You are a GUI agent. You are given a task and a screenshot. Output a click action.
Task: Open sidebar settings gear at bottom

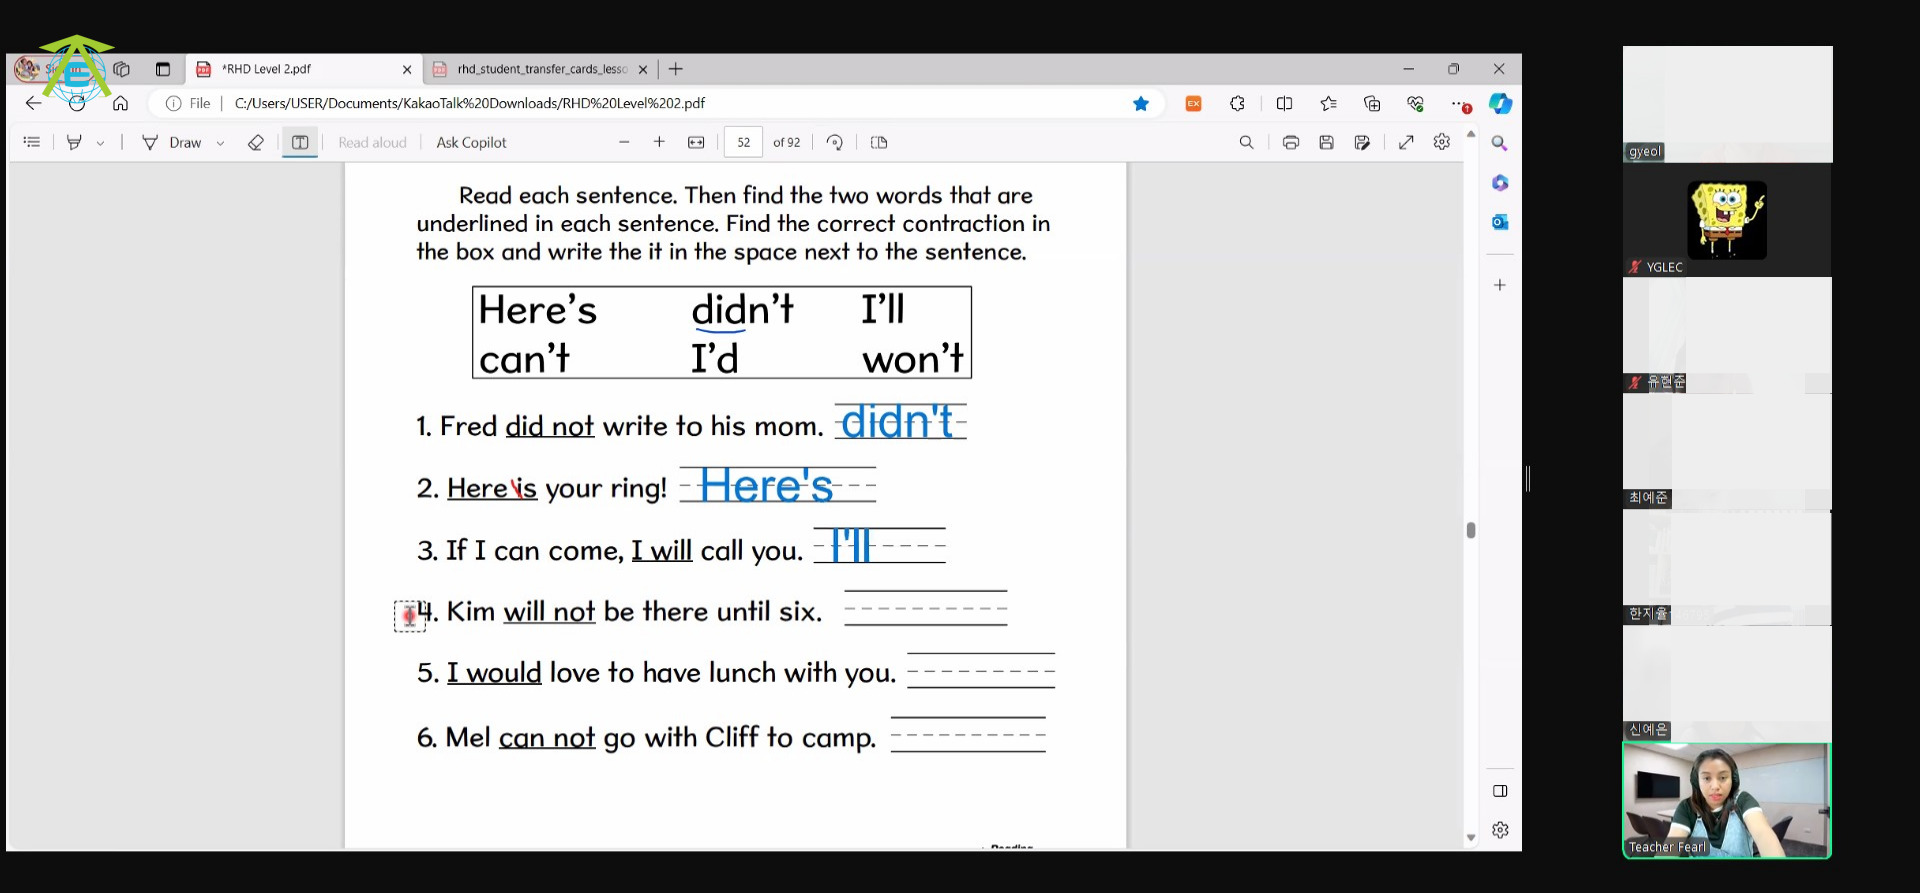click(1500, 830)
